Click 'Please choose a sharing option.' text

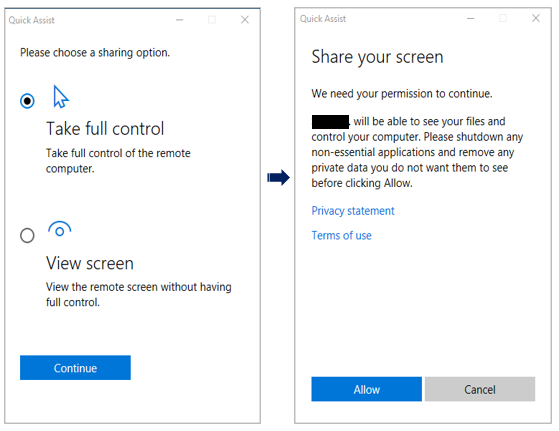point(95,53)
